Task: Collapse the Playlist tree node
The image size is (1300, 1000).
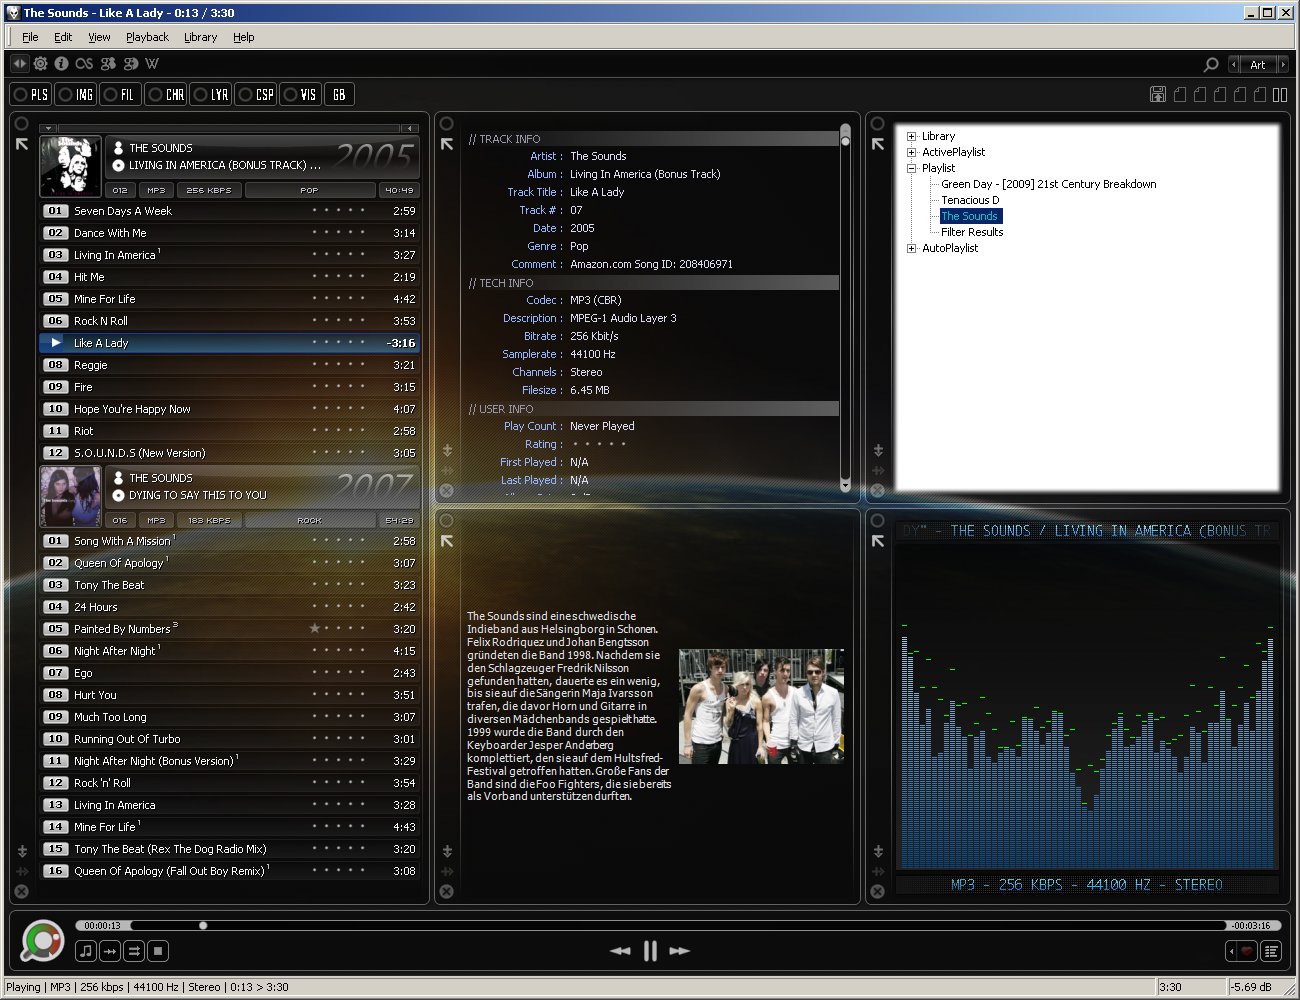Action: [x=910, y=168]
